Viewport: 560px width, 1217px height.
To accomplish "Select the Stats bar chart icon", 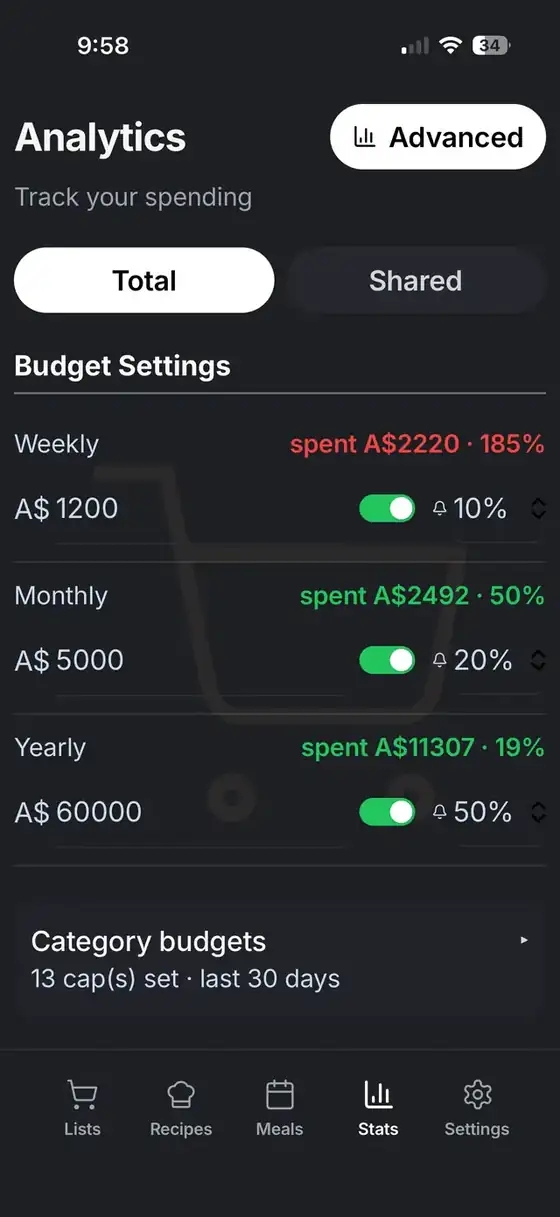I will (378, 1095).
